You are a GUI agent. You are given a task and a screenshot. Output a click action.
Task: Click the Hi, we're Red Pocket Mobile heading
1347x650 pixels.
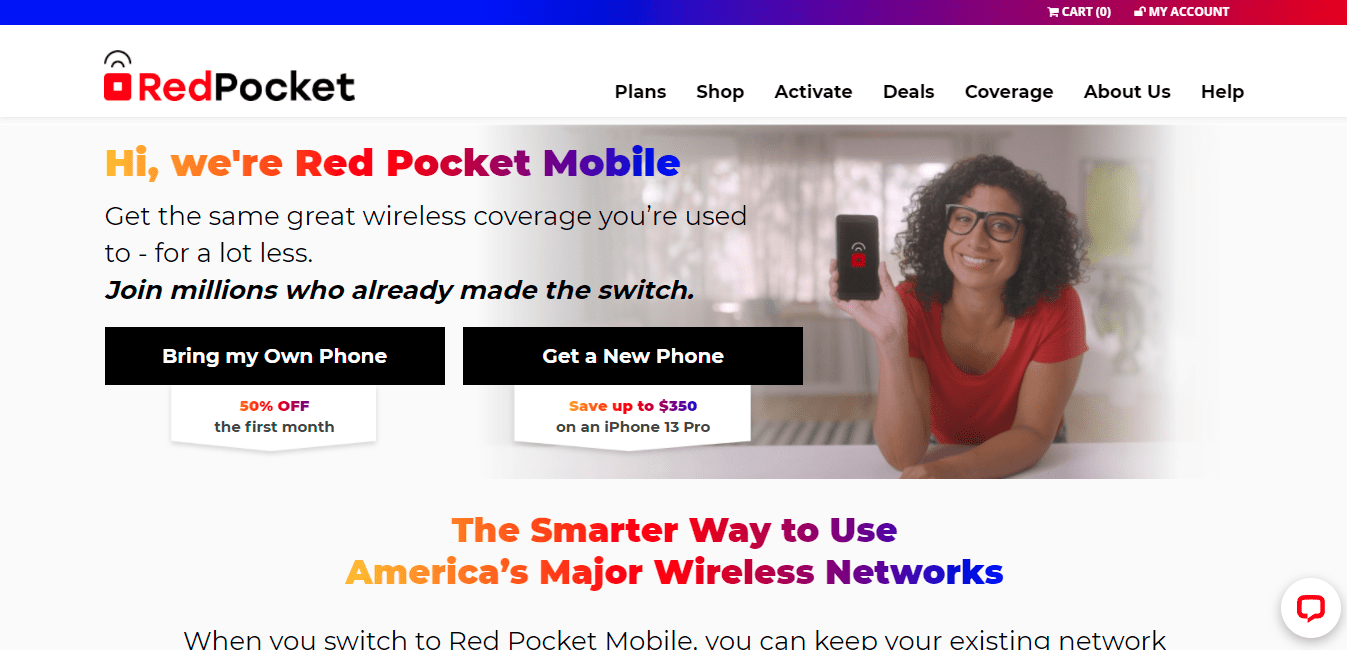[392, 162]
